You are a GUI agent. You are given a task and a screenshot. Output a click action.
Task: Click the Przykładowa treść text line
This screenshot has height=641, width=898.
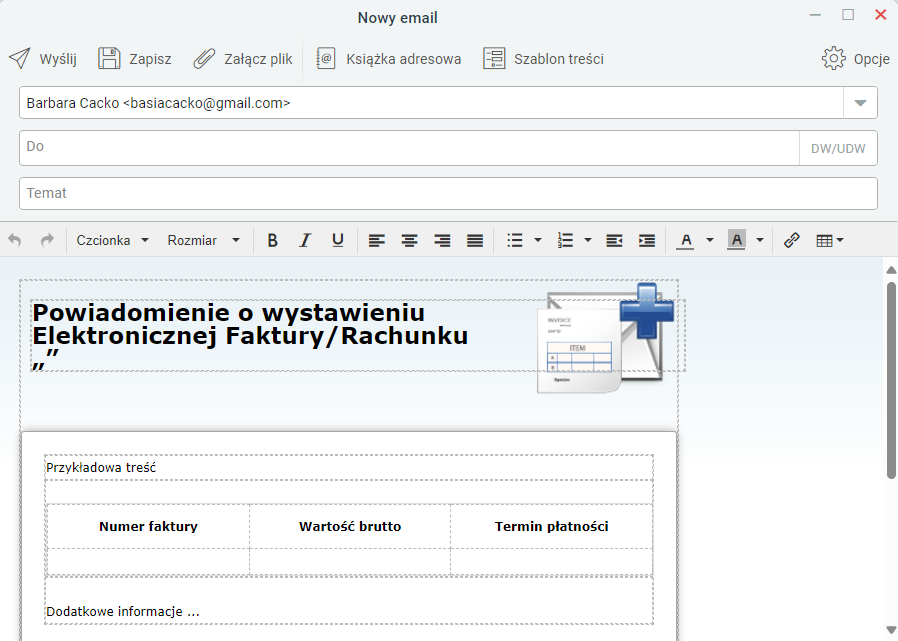pos(101,467)
